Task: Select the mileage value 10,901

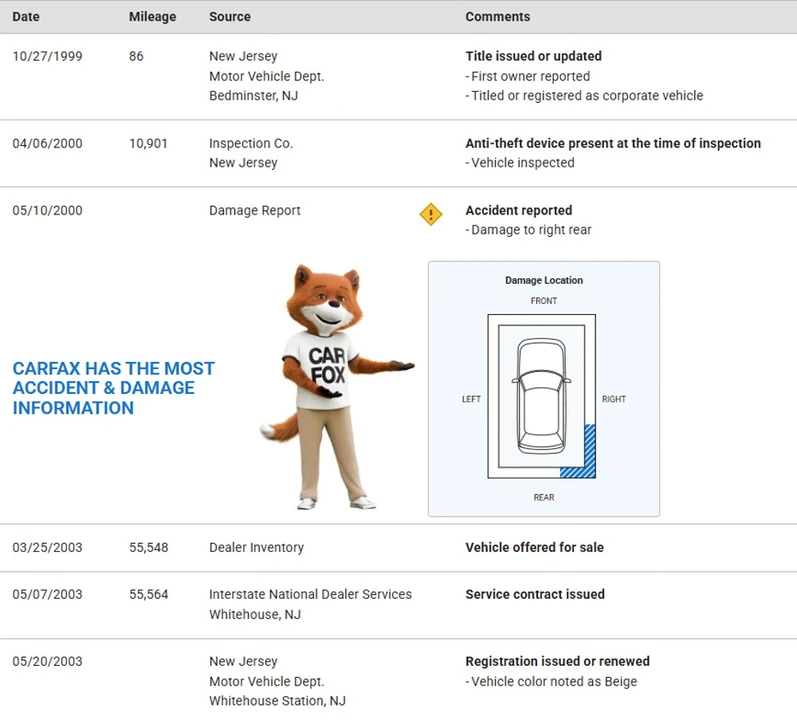Action: click(x=148, y=143)
